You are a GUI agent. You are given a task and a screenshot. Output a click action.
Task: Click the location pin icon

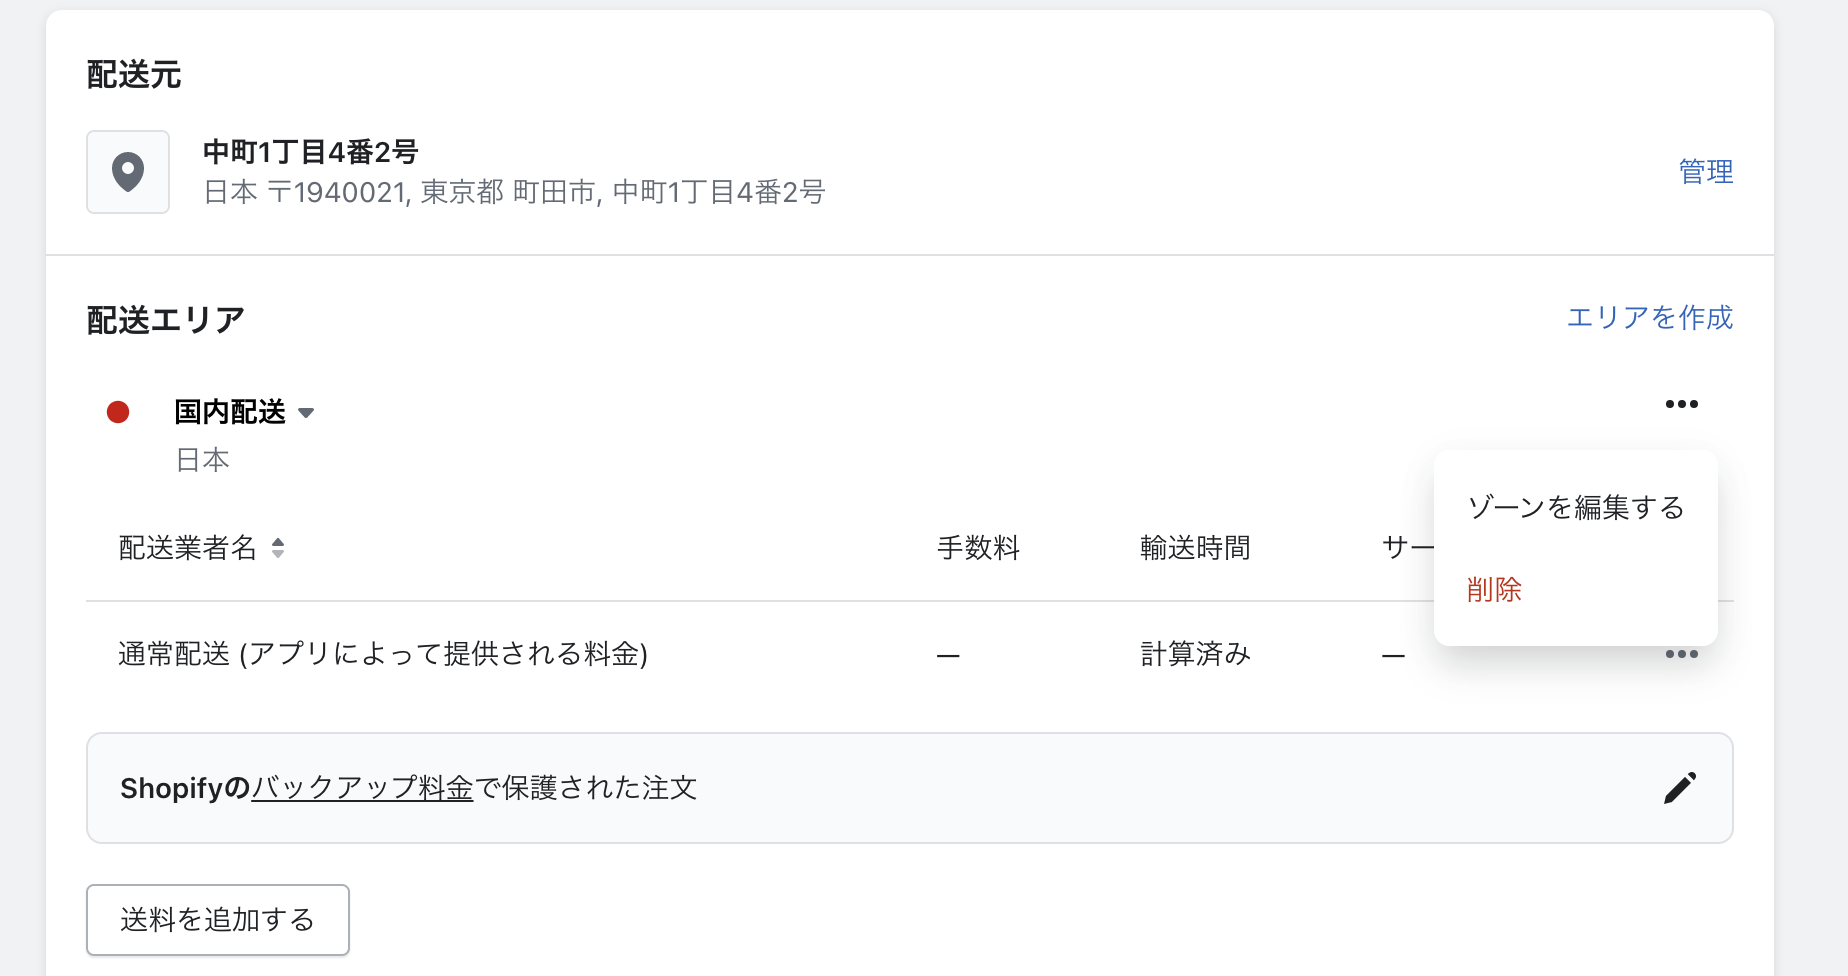pos(128,172)
